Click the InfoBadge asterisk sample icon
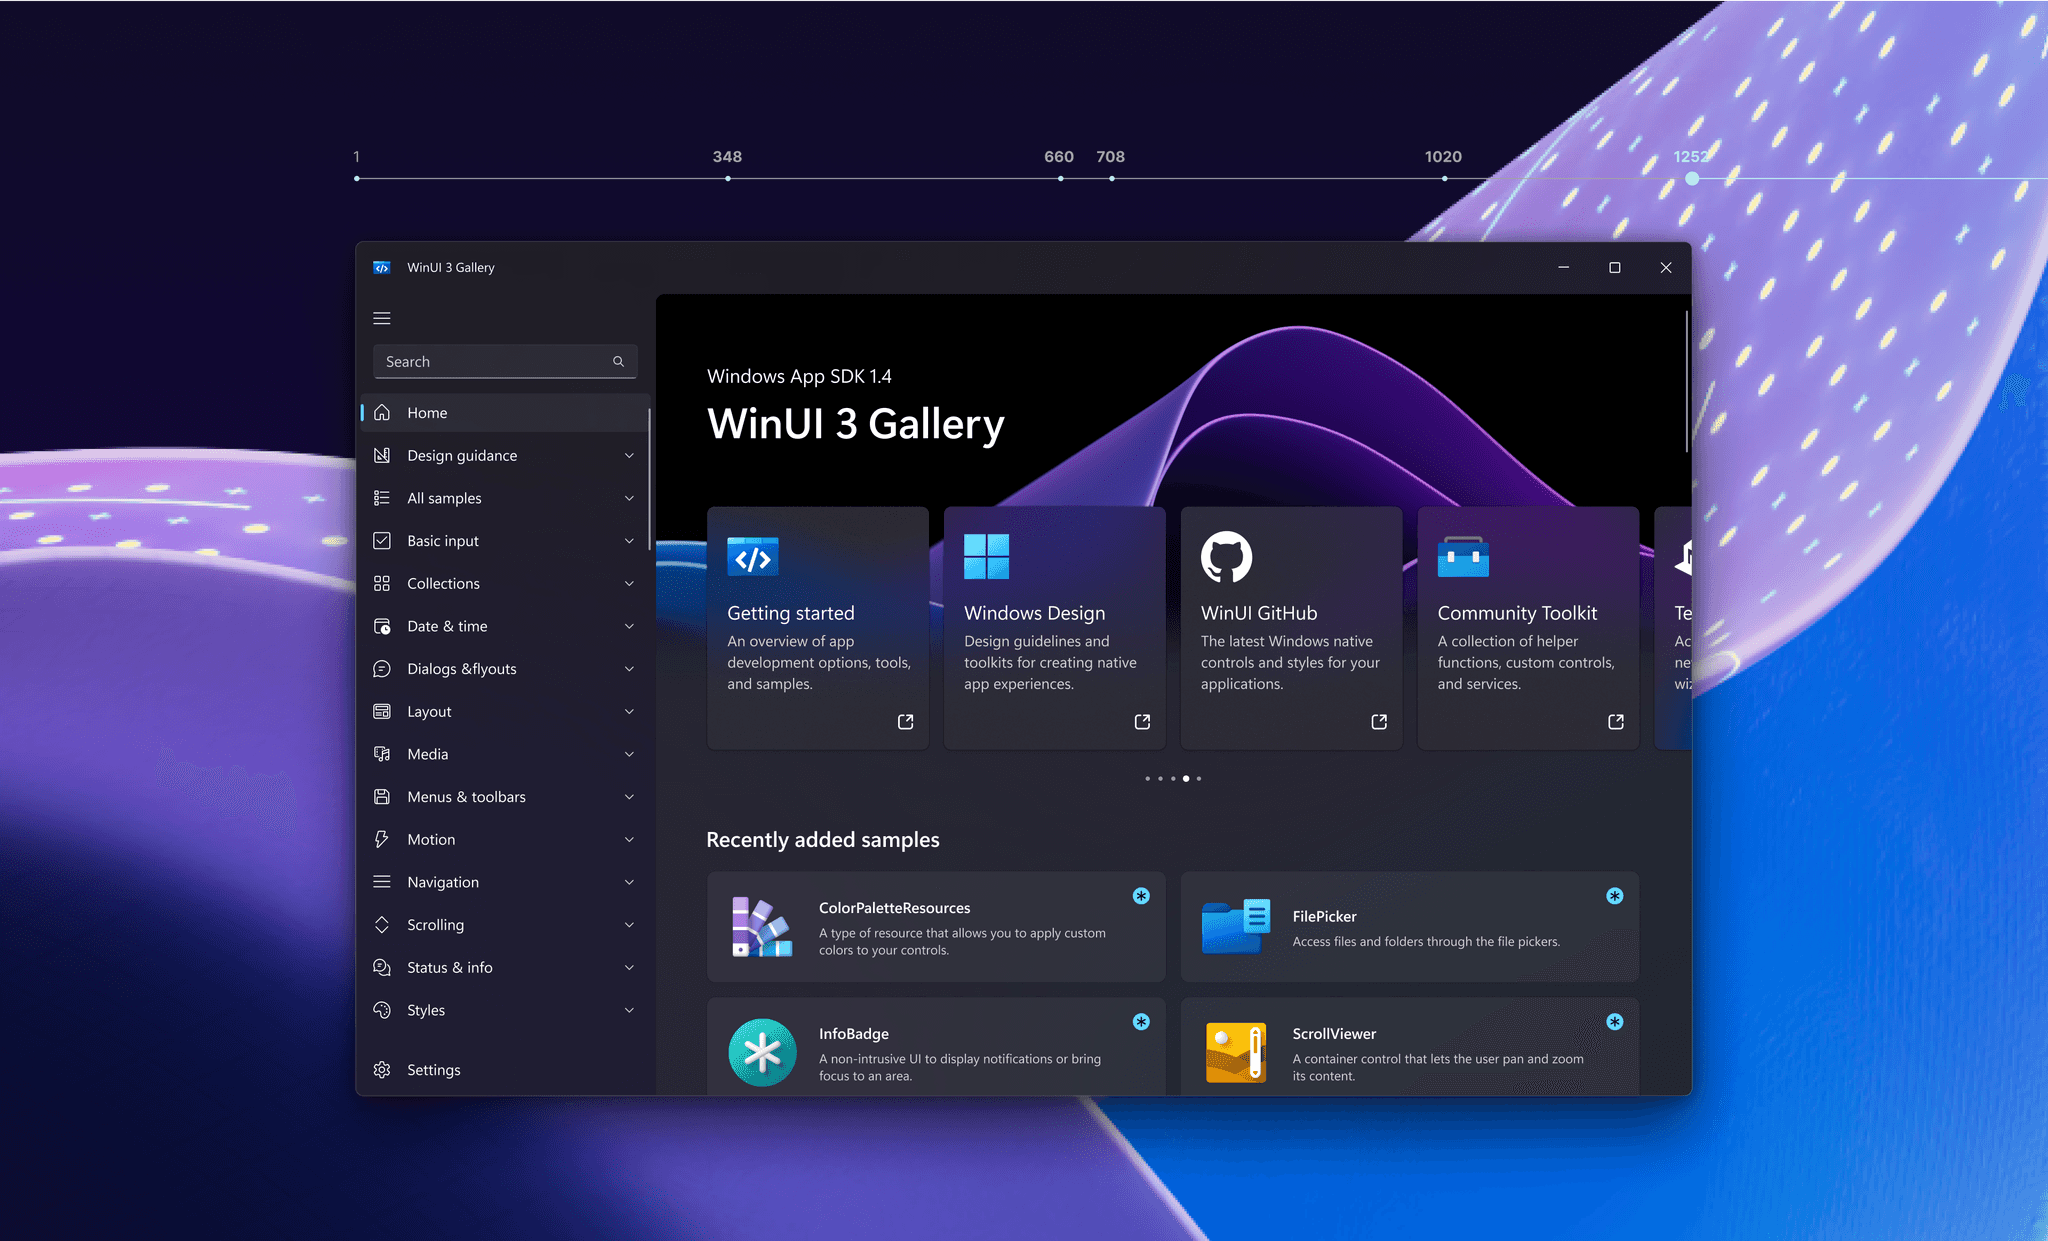This screenshot has height=1241, width=2048. (x=762, y=1052)
